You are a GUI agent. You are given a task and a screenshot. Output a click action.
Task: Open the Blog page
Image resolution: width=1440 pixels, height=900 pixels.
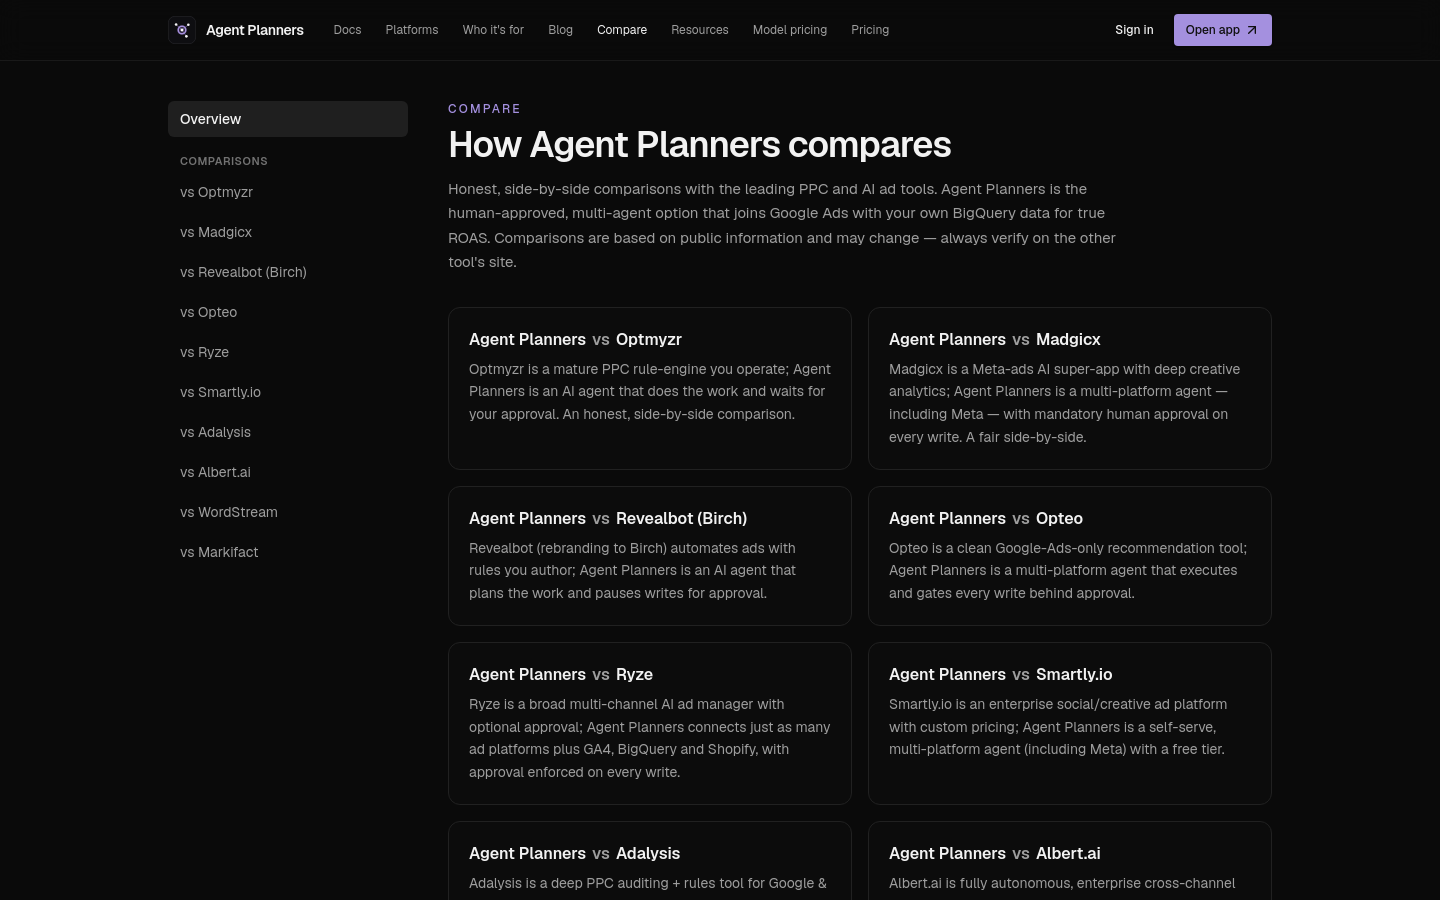560,30
